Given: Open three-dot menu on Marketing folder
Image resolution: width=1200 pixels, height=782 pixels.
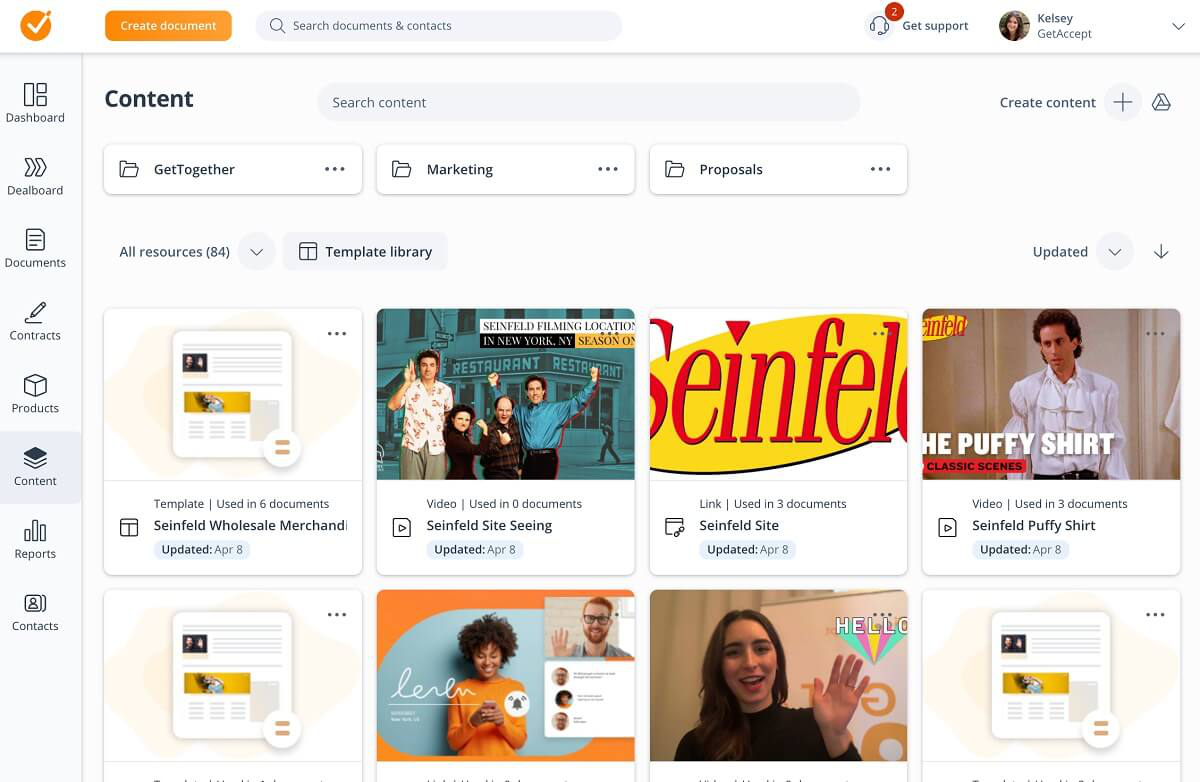Looking at the screenshot, I should pos(608,169).
